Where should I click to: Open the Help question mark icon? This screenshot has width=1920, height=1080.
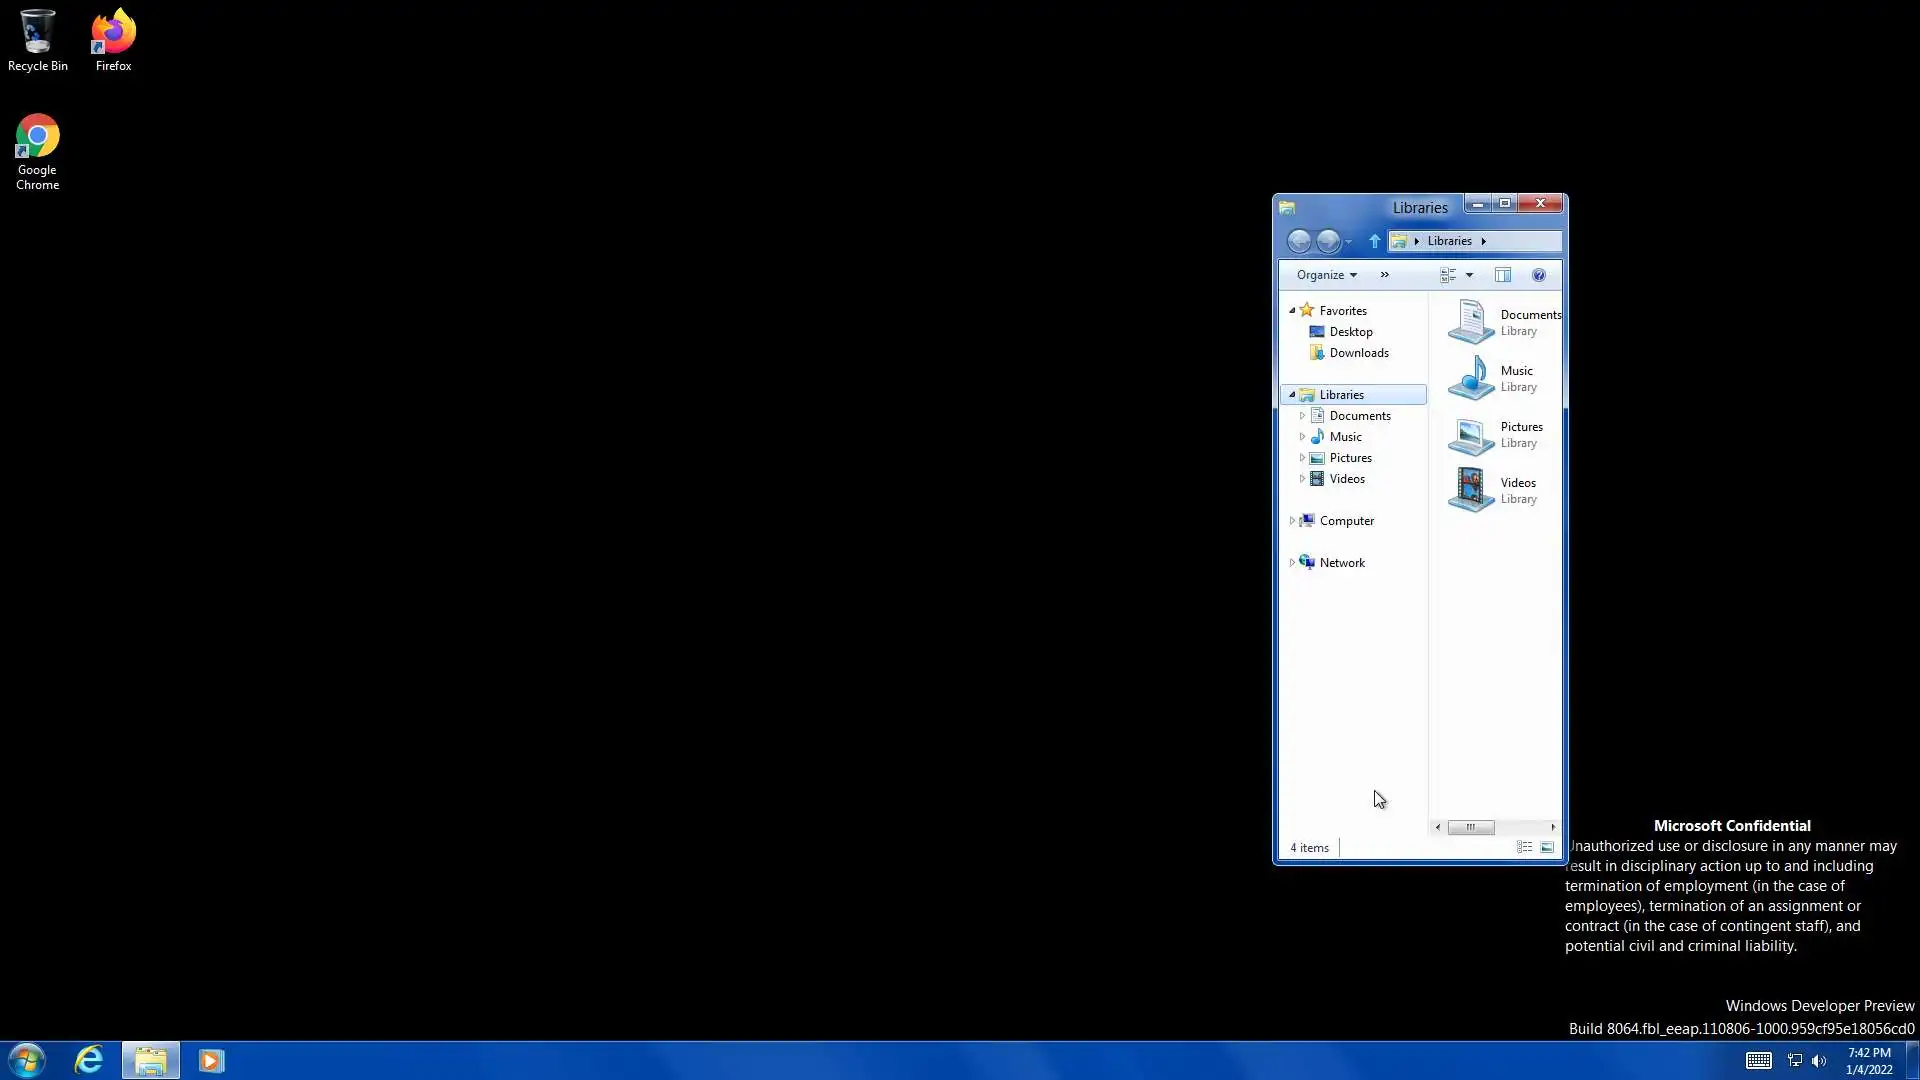click(1539, 275)
